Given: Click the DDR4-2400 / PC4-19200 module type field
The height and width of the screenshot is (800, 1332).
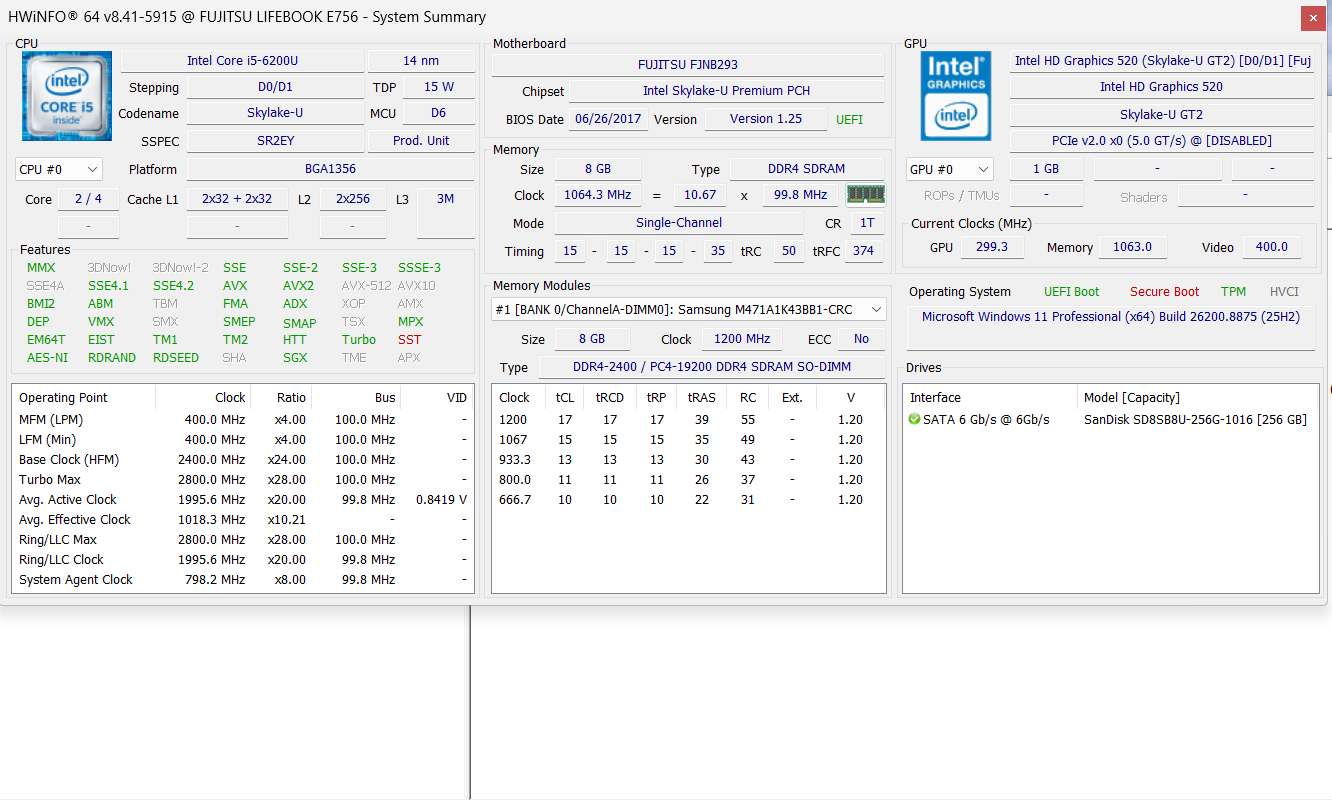Looking at the screenshot, I should tap(712, 367).
